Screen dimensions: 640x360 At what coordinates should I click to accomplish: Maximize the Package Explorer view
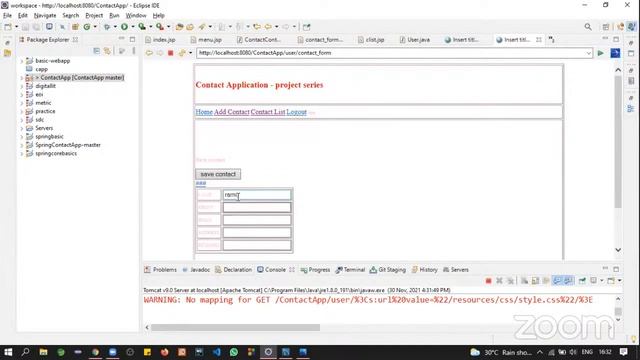[x=132, y=40]
